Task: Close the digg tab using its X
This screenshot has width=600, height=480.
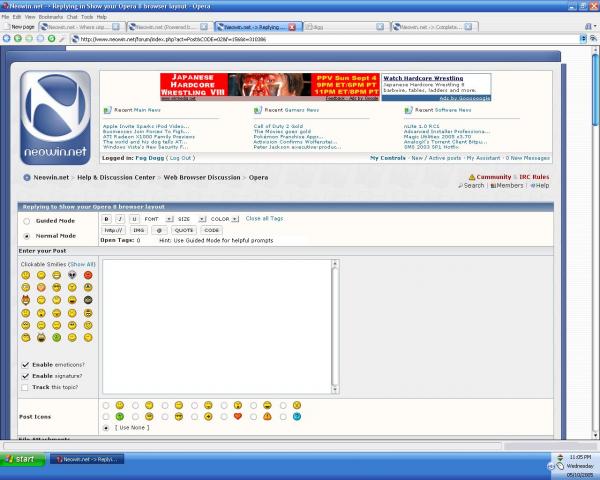Action: (380, 26)
